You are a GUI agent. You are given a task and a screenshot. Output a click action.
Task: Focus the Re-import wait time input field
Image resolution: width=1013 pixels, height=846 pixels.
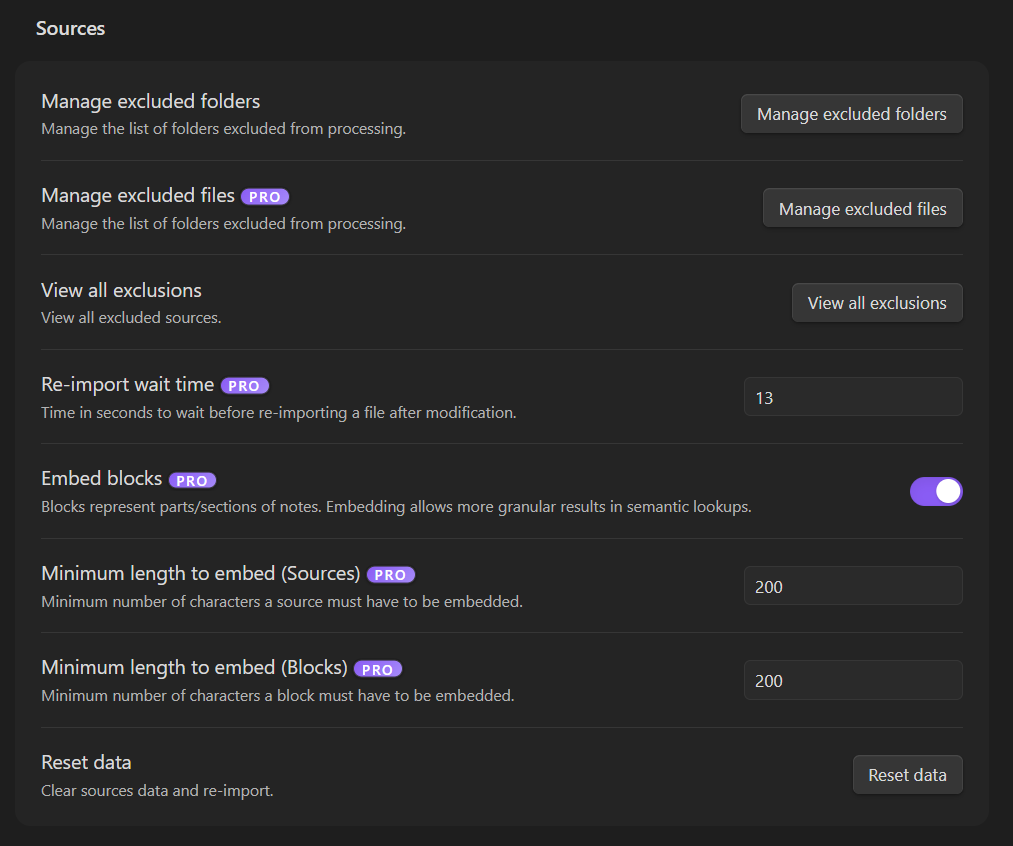click(x=852, y=397)
